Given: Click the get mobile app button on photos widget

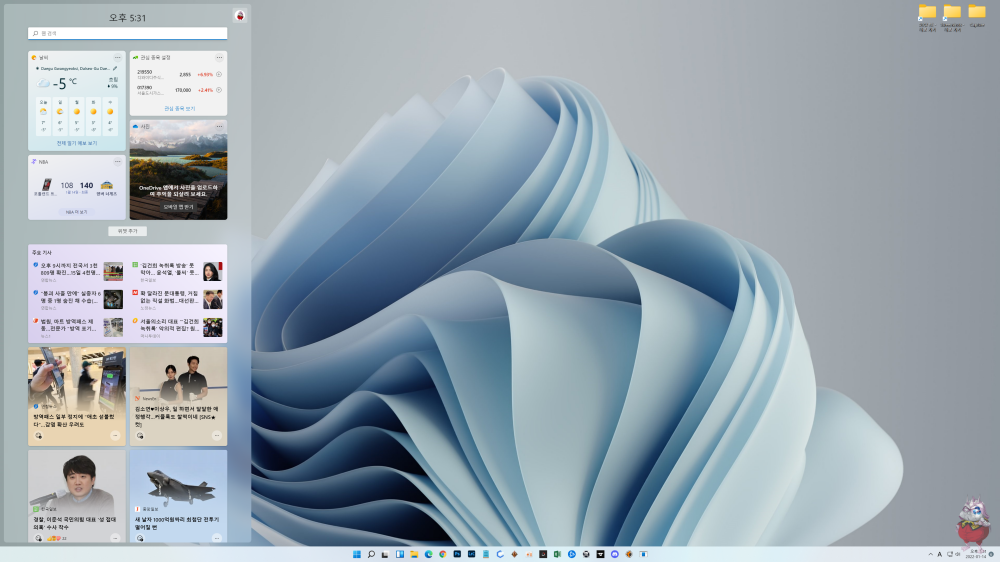Looking at the screenshot, I should point(178,207).
